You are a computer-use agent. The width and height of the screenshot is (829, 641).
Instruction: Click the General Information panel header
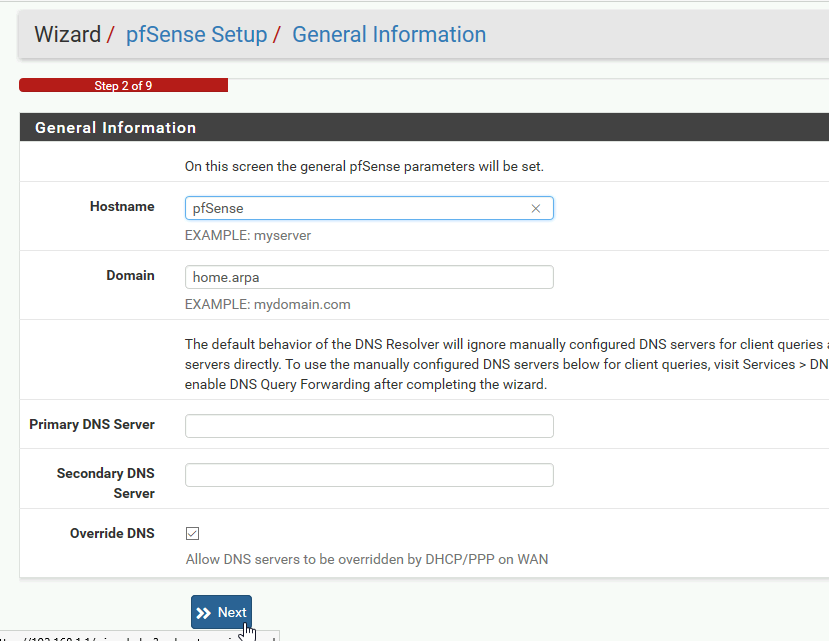pyautogui.click(x=424, y=127)
